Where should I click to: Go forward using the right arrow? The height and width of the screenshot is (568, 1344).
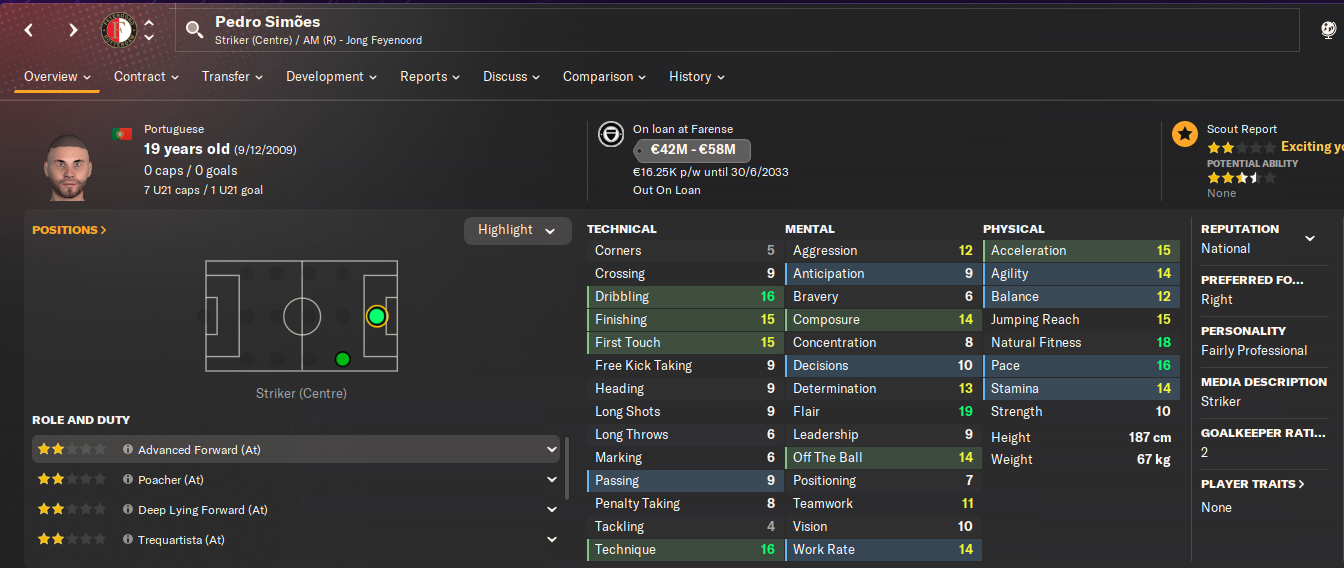73,30
